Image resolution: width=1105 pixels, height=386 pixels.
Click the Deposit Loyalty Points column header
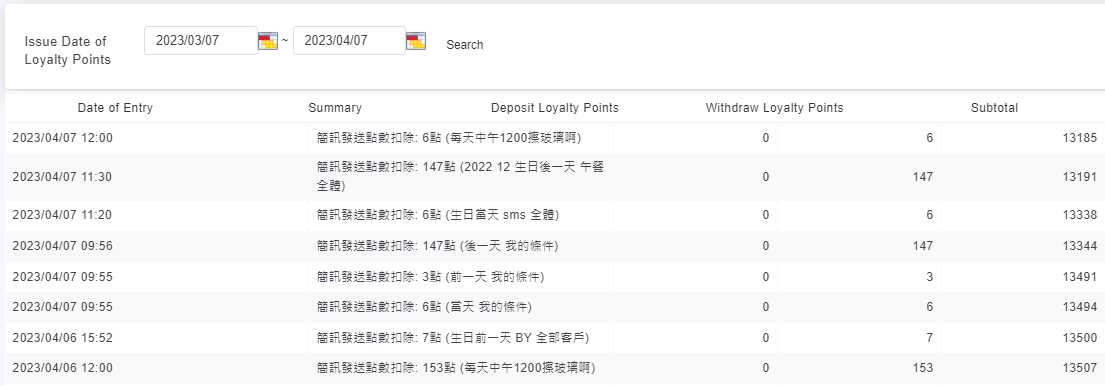555,108
